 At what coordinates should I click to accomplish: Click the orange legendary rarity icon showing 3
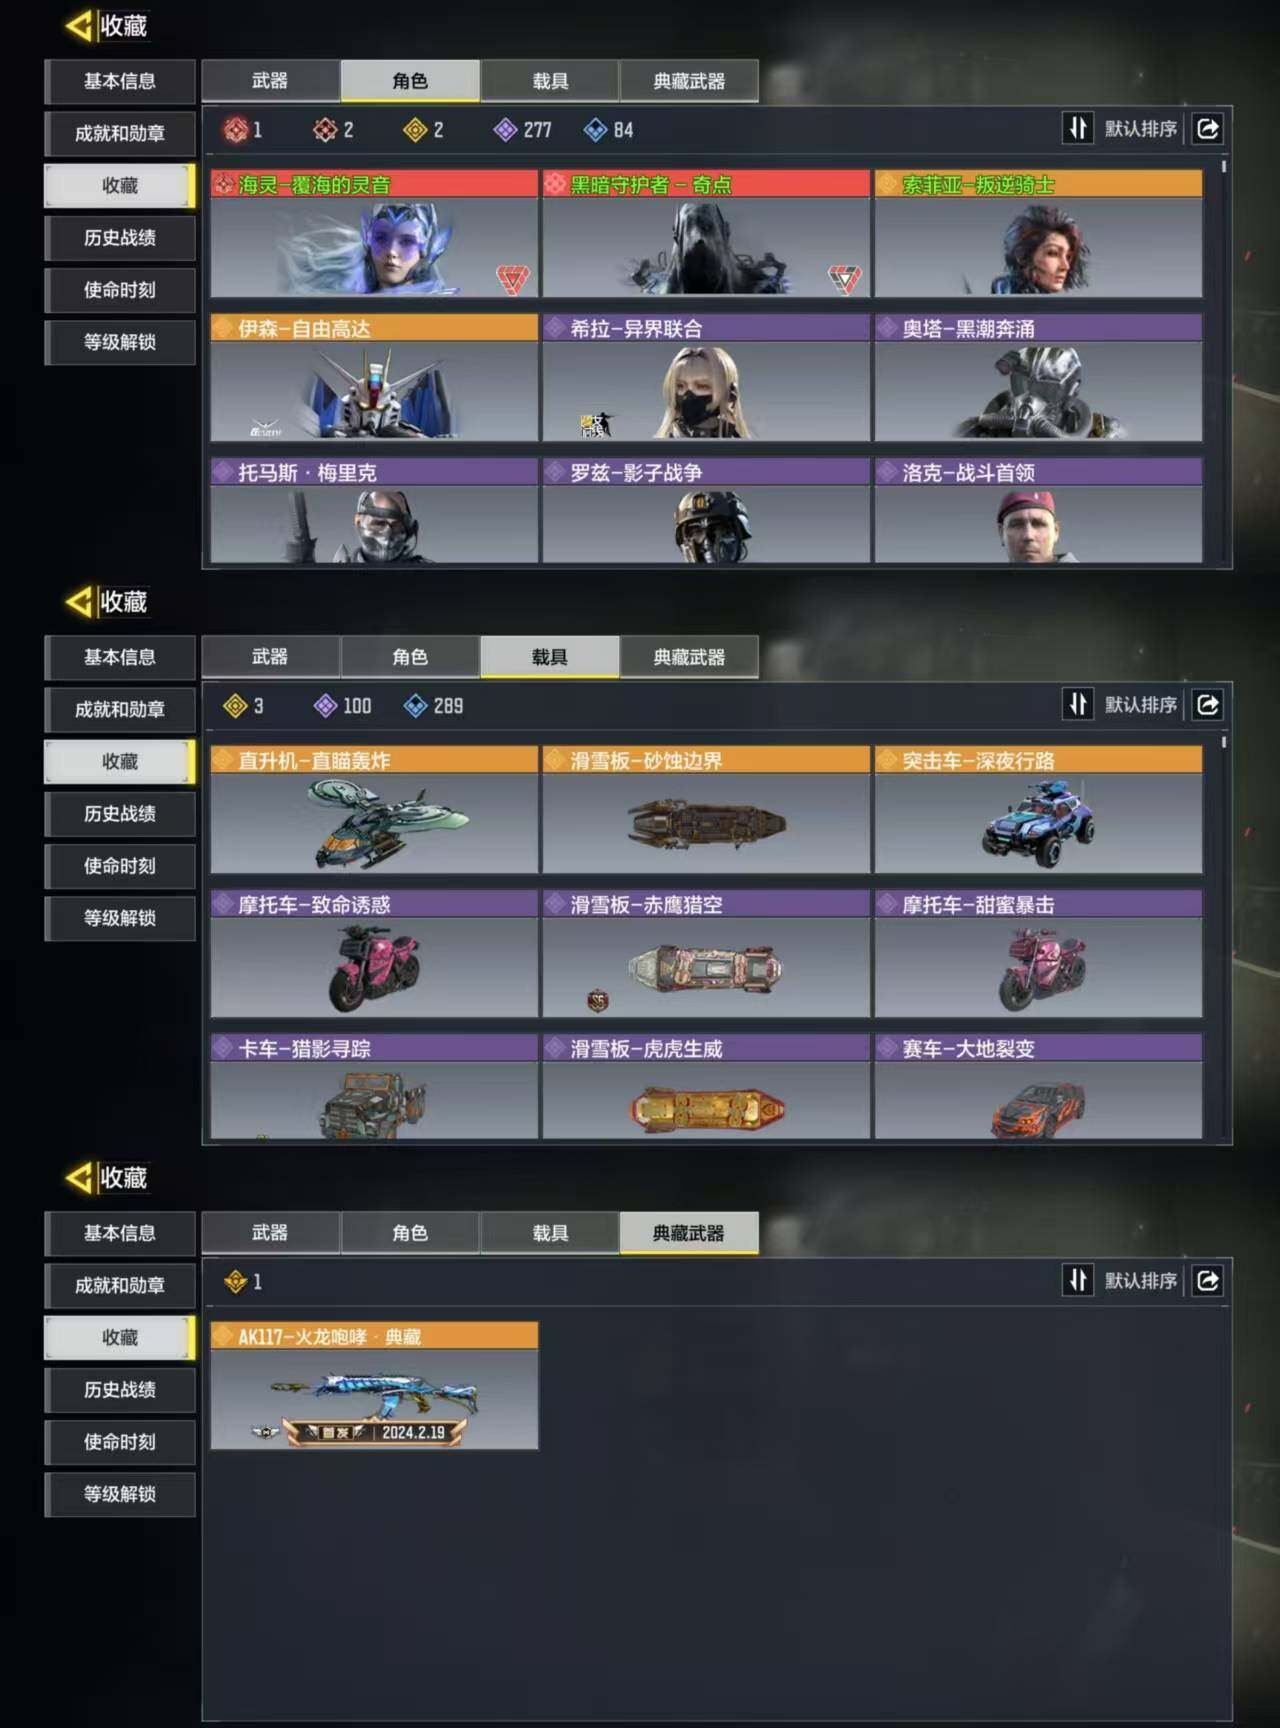[x=235, y=706]
